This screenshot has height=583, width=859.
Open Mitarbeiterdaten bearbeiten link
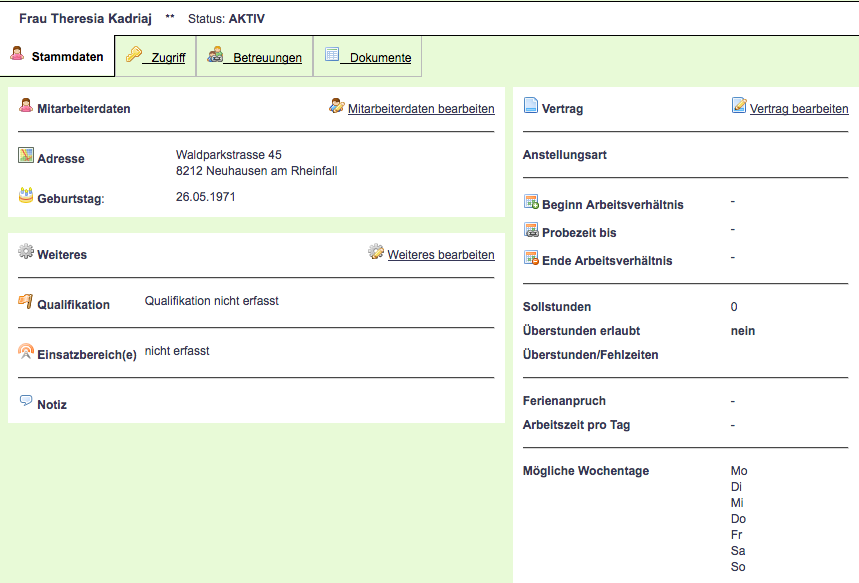tap(421, 108)
